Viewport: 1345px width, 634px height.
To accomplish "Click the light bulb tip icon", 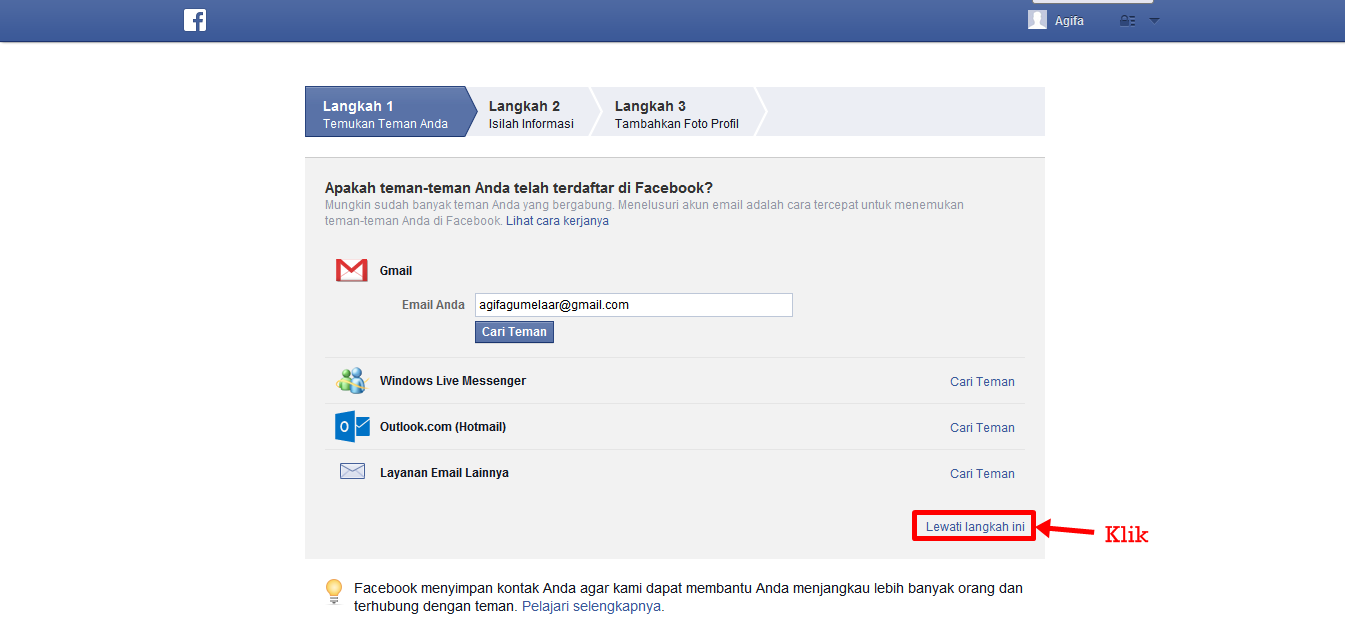I will (334, 592).
